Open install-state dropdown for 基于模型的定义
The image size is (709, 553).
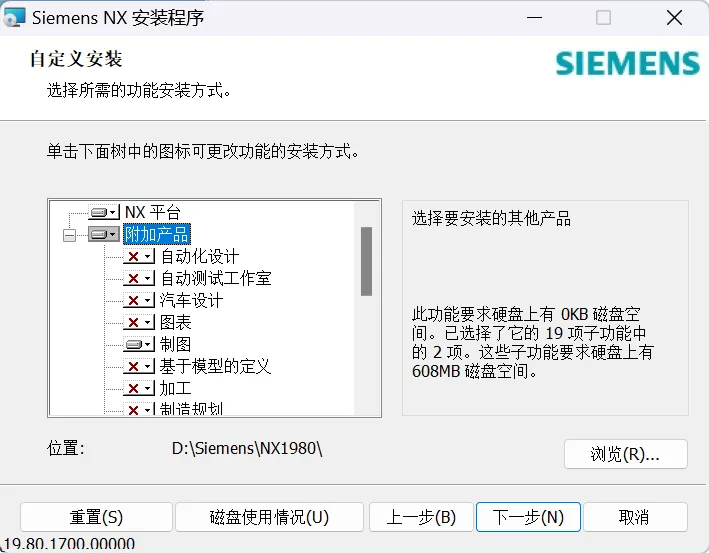point(139,366)
